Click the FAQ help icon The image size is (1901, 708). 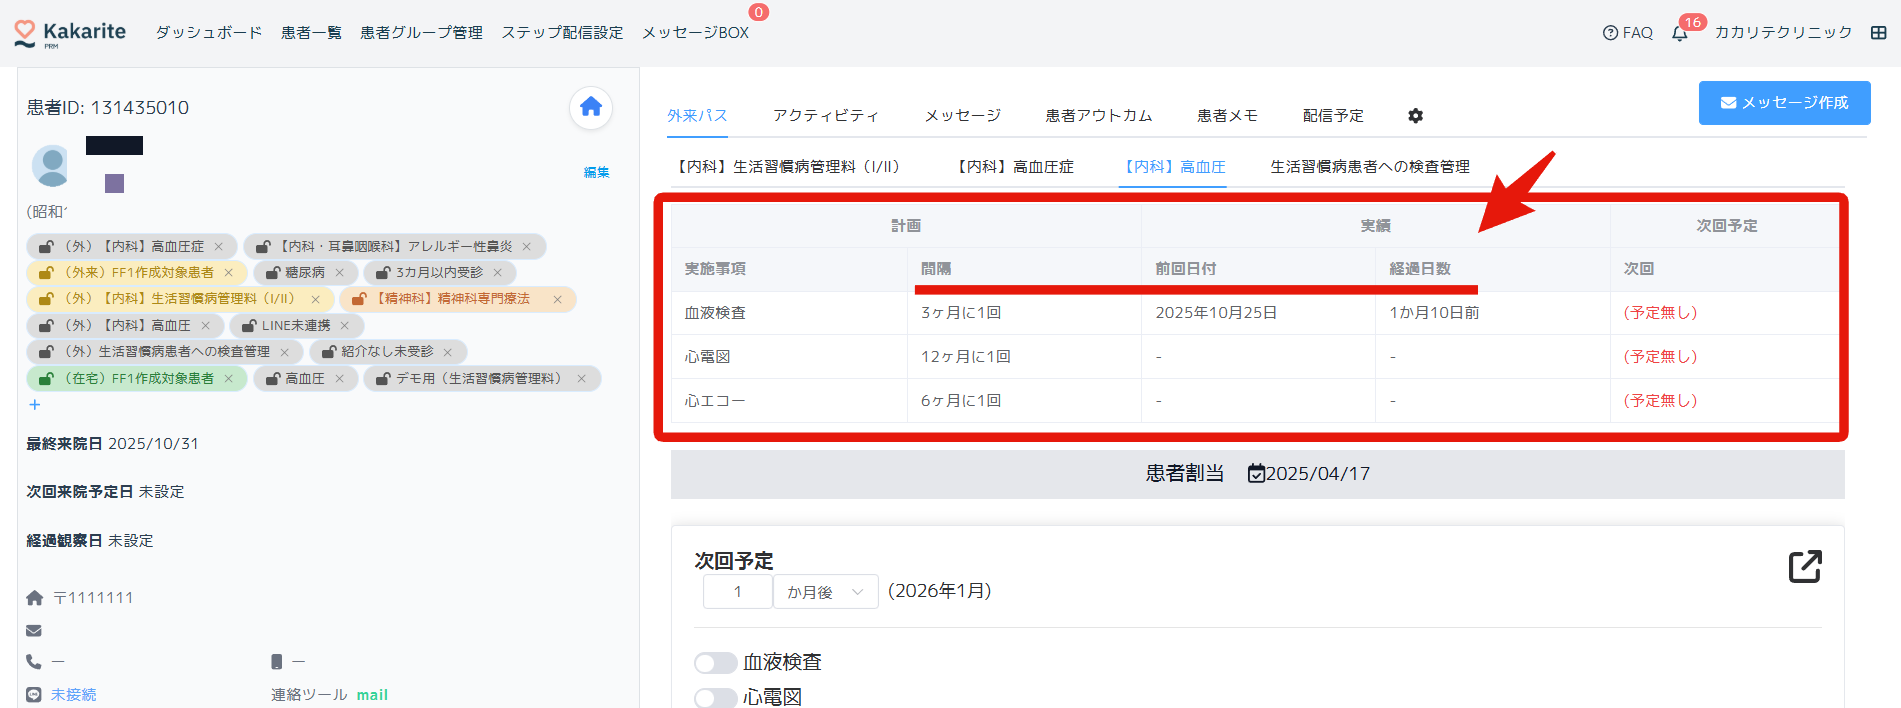click(x=1610, y=33)
